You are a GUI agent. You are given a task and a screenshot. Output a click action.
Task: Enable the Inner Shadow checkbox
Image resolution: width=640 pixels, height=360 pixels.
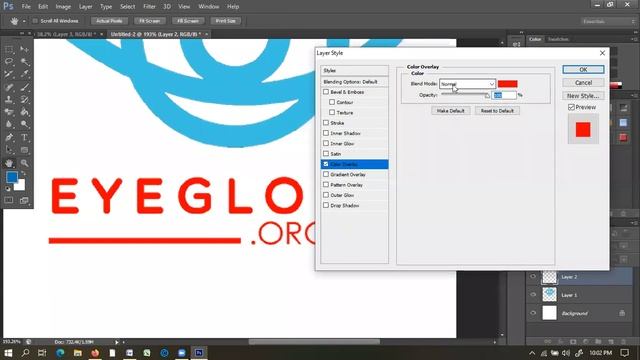pyautogui.click(x=326, y=133)
